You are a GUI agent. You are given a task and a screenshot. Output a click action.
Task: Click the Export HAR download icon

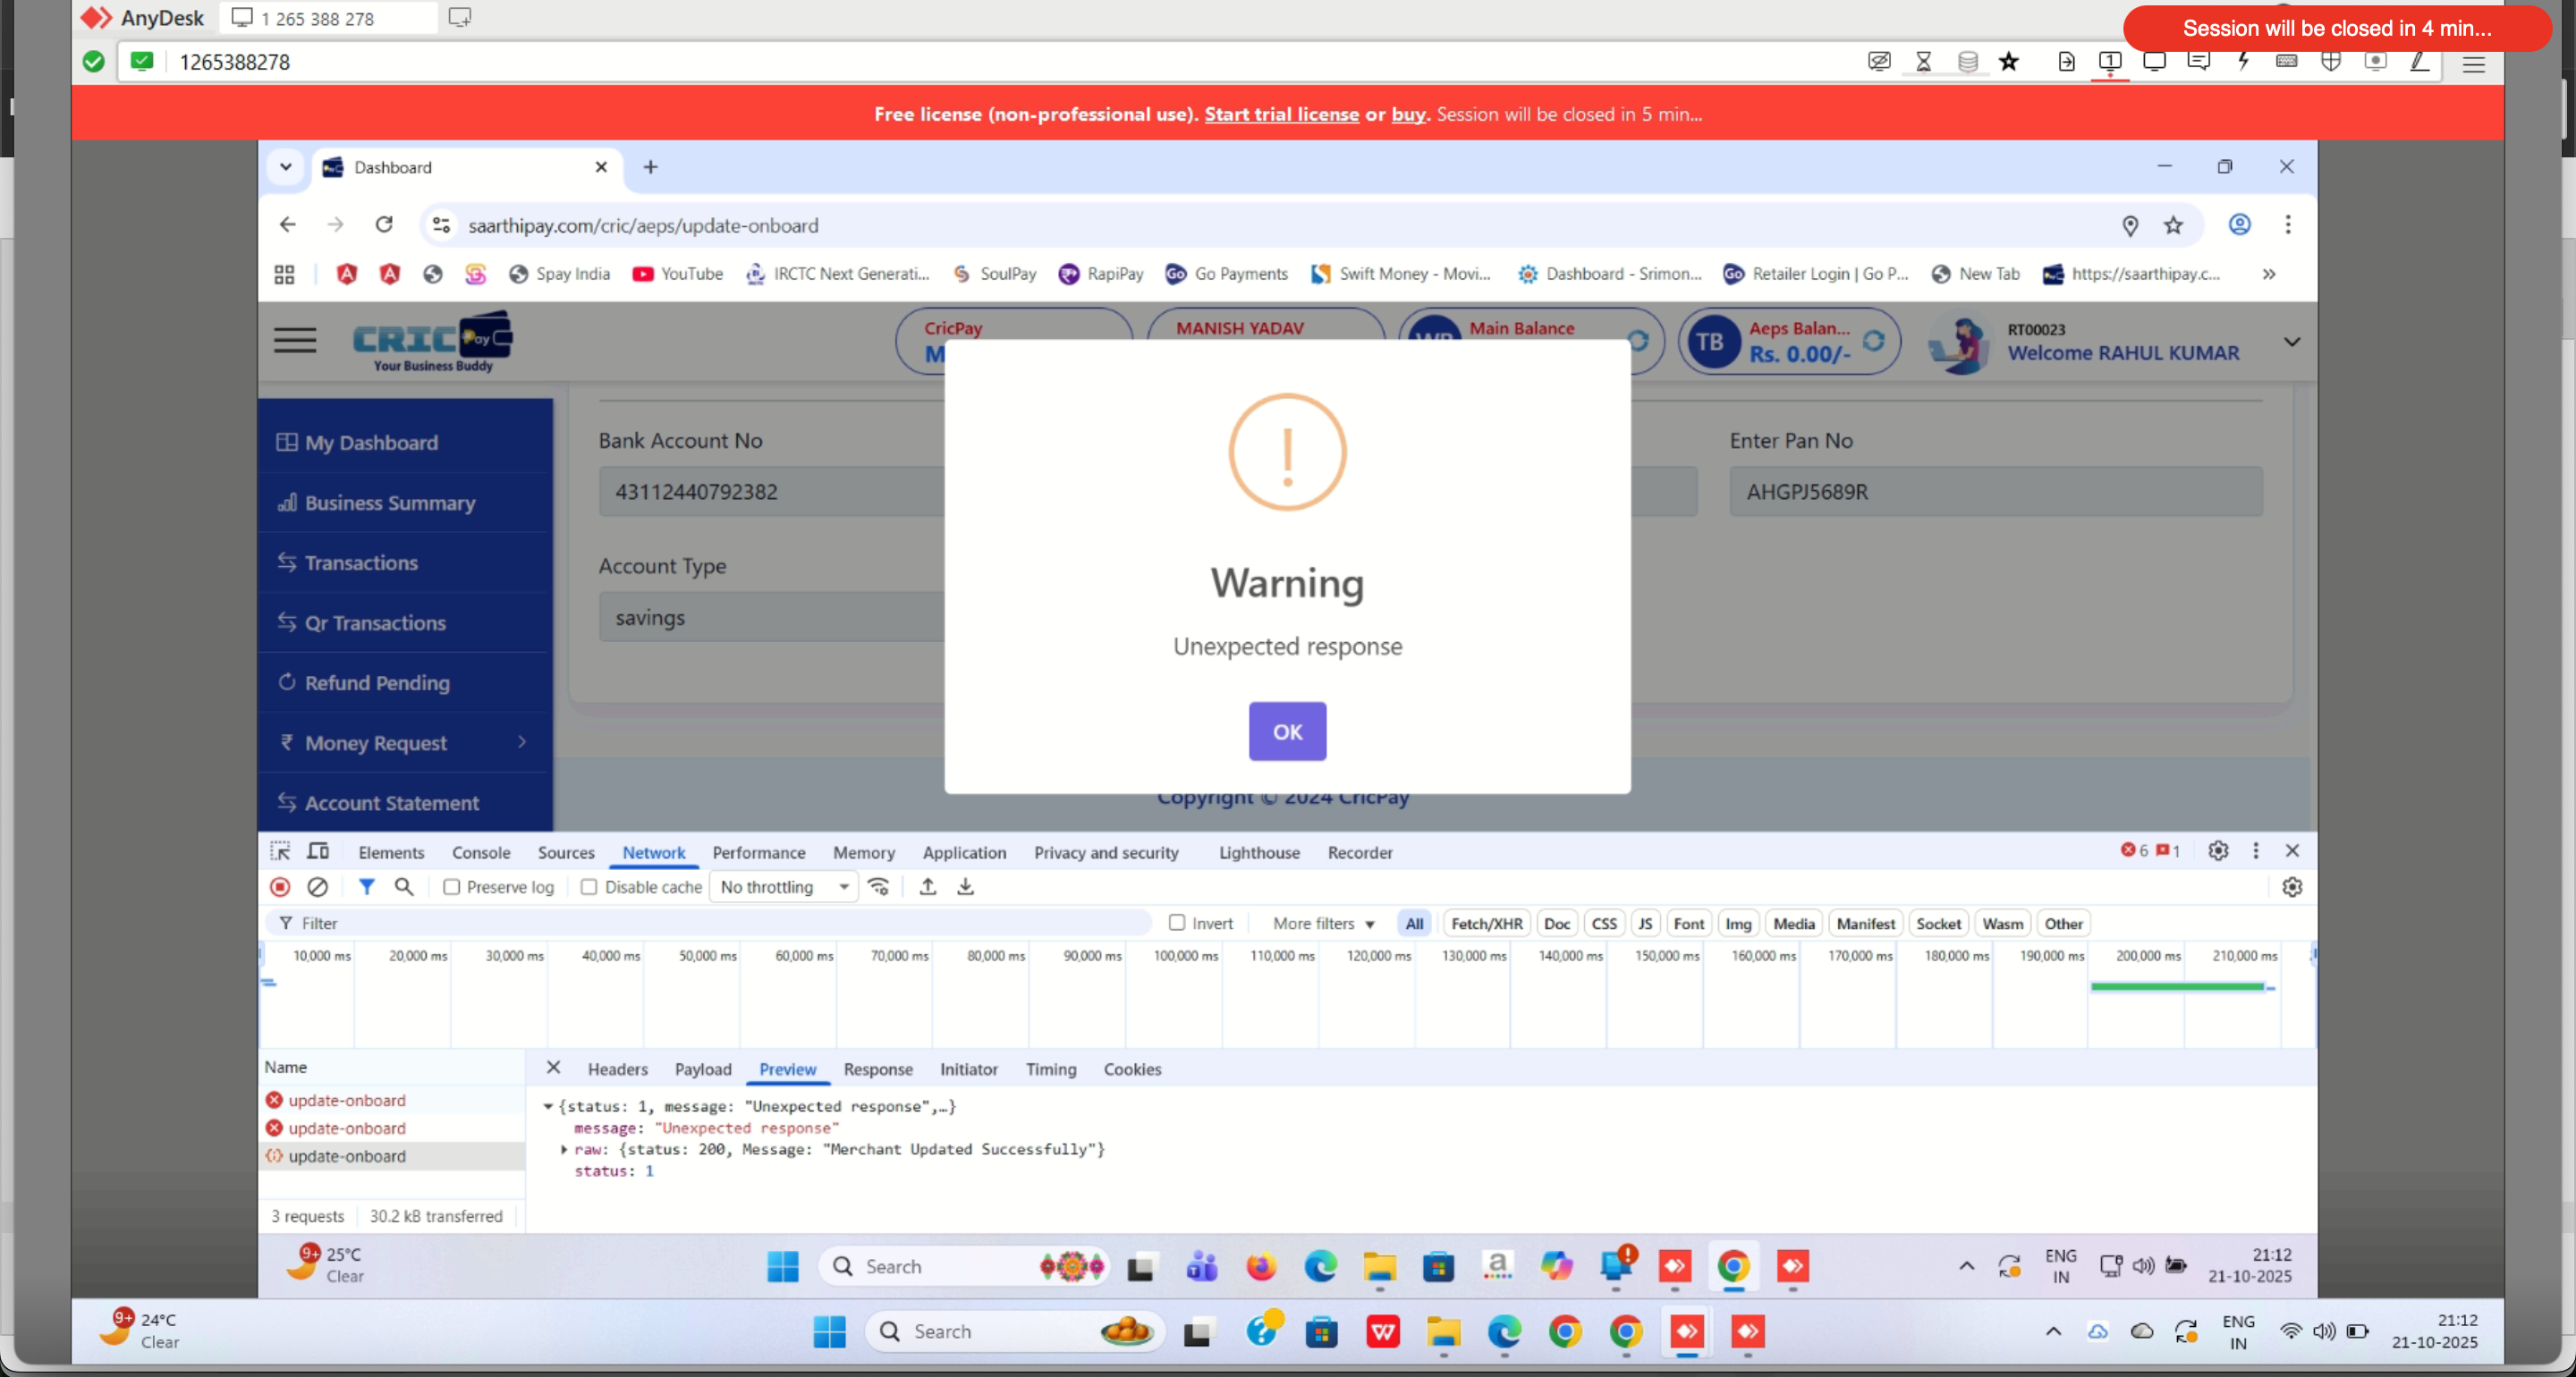(965, 887)
